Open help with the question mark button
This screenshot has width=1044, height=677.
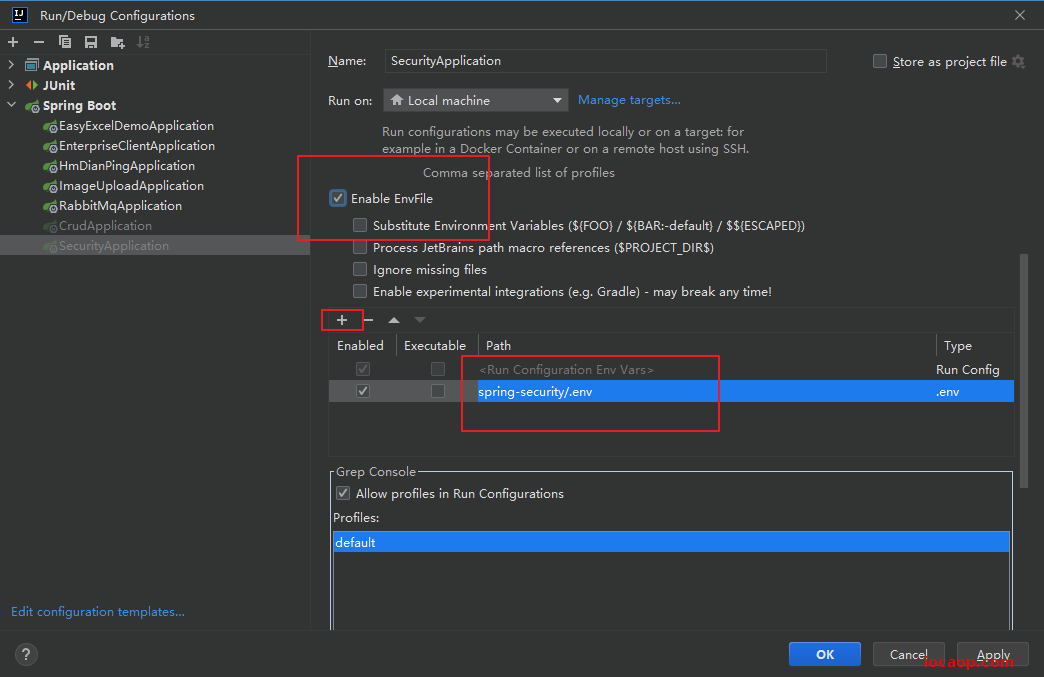(26, 654)
